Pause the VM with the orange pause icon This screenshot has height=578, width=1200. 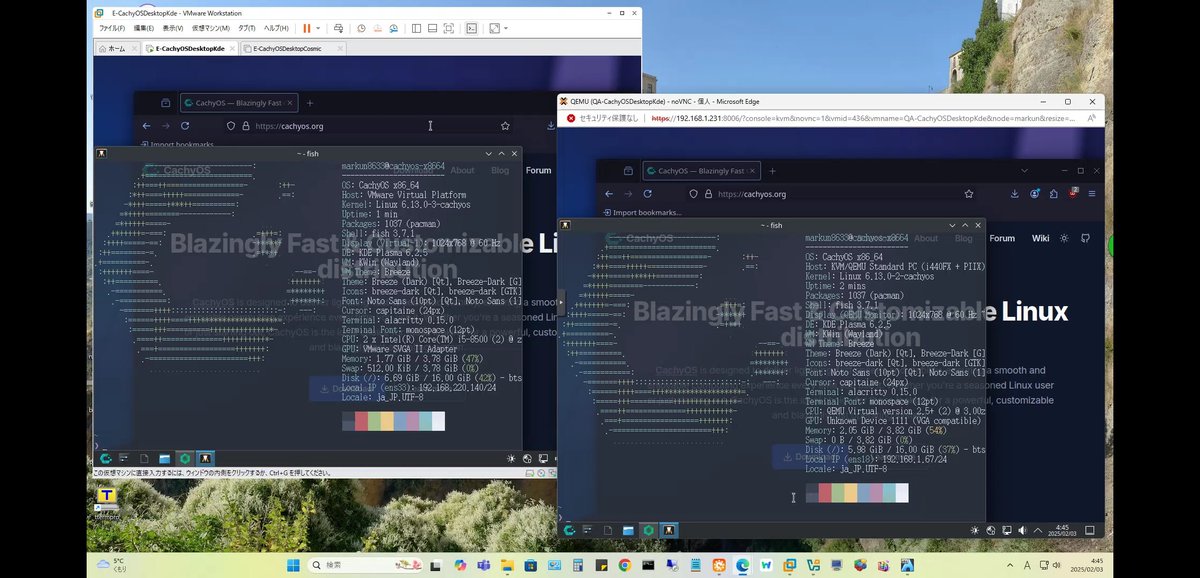(x=306, y=28)
